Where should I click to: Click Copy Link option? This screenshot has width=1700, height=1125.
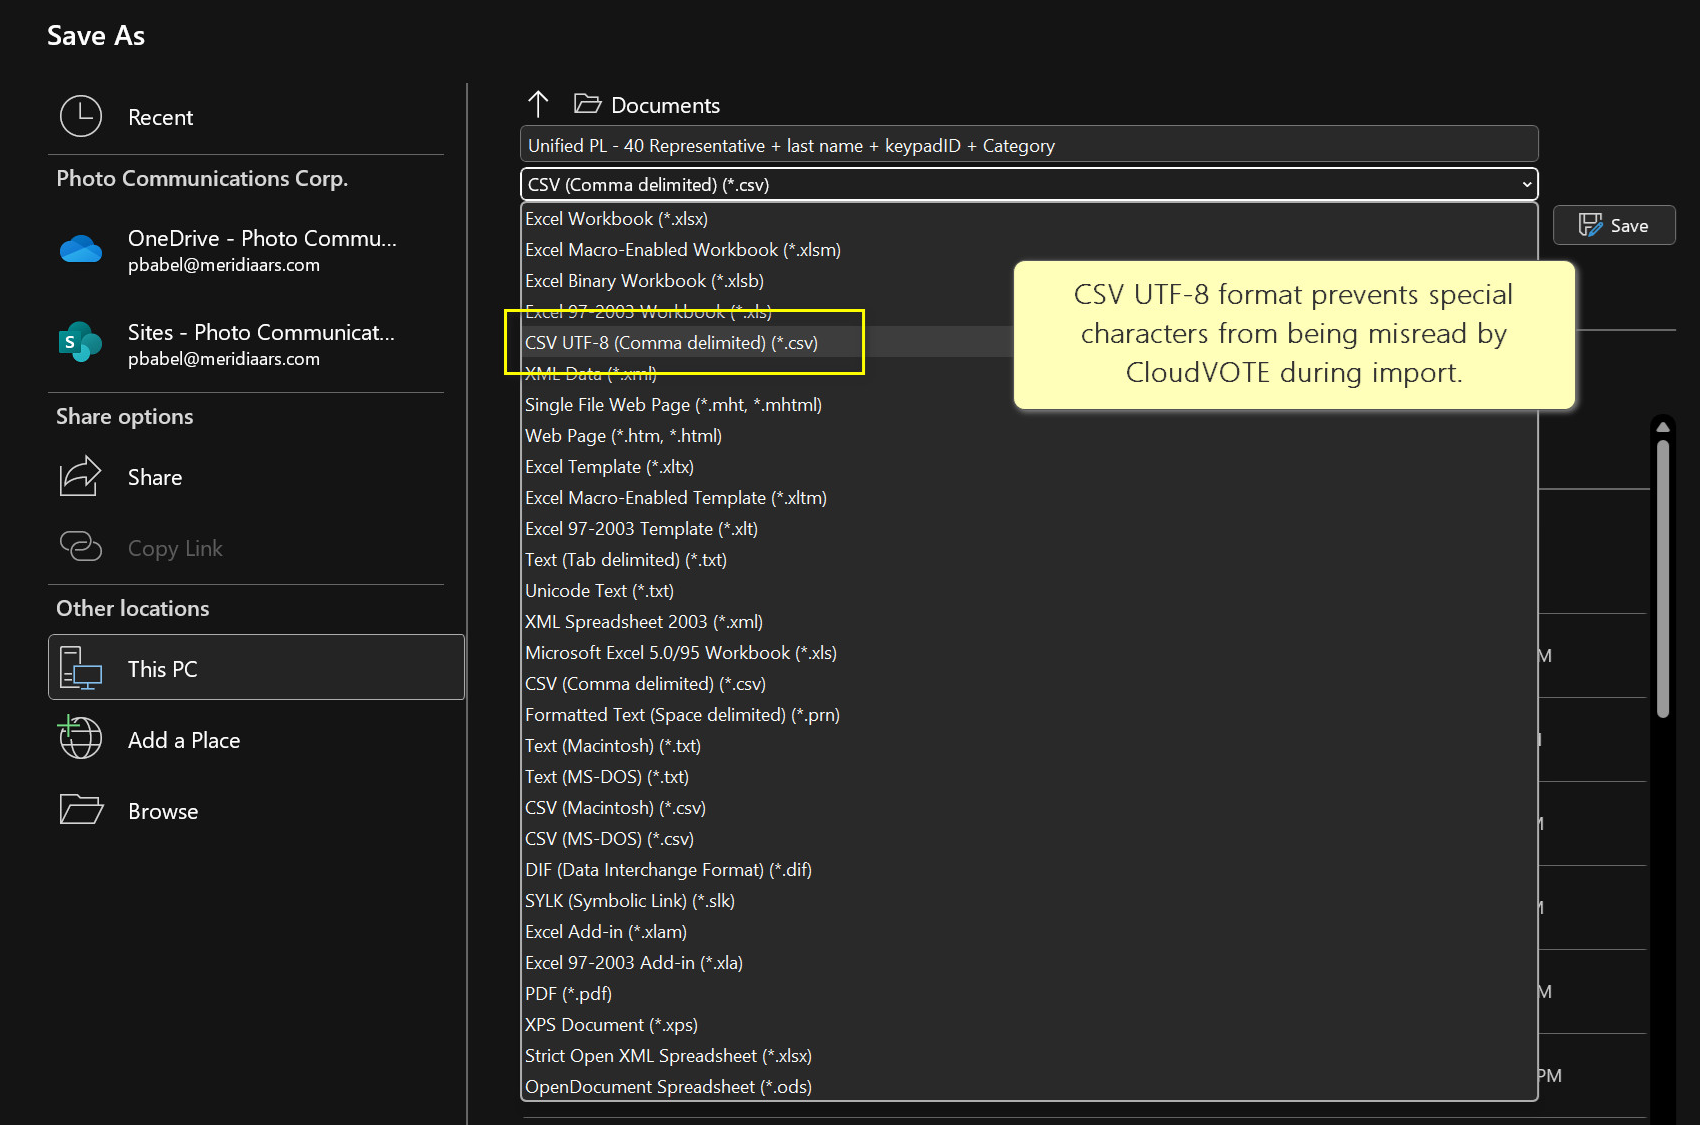pyautogui.click(x=255, y=548)
